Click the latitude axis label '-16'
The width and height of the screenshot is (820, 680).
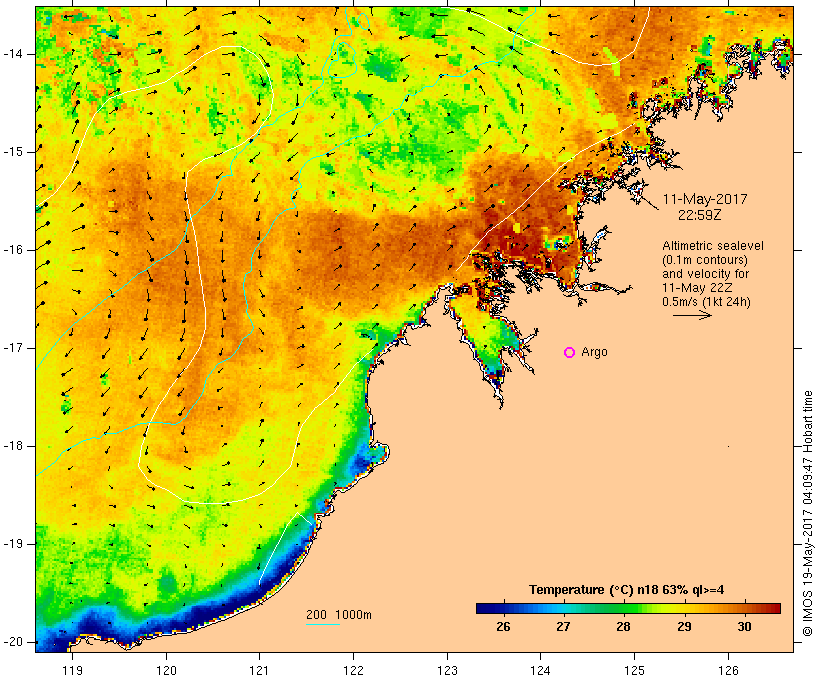tap(13, 250)
